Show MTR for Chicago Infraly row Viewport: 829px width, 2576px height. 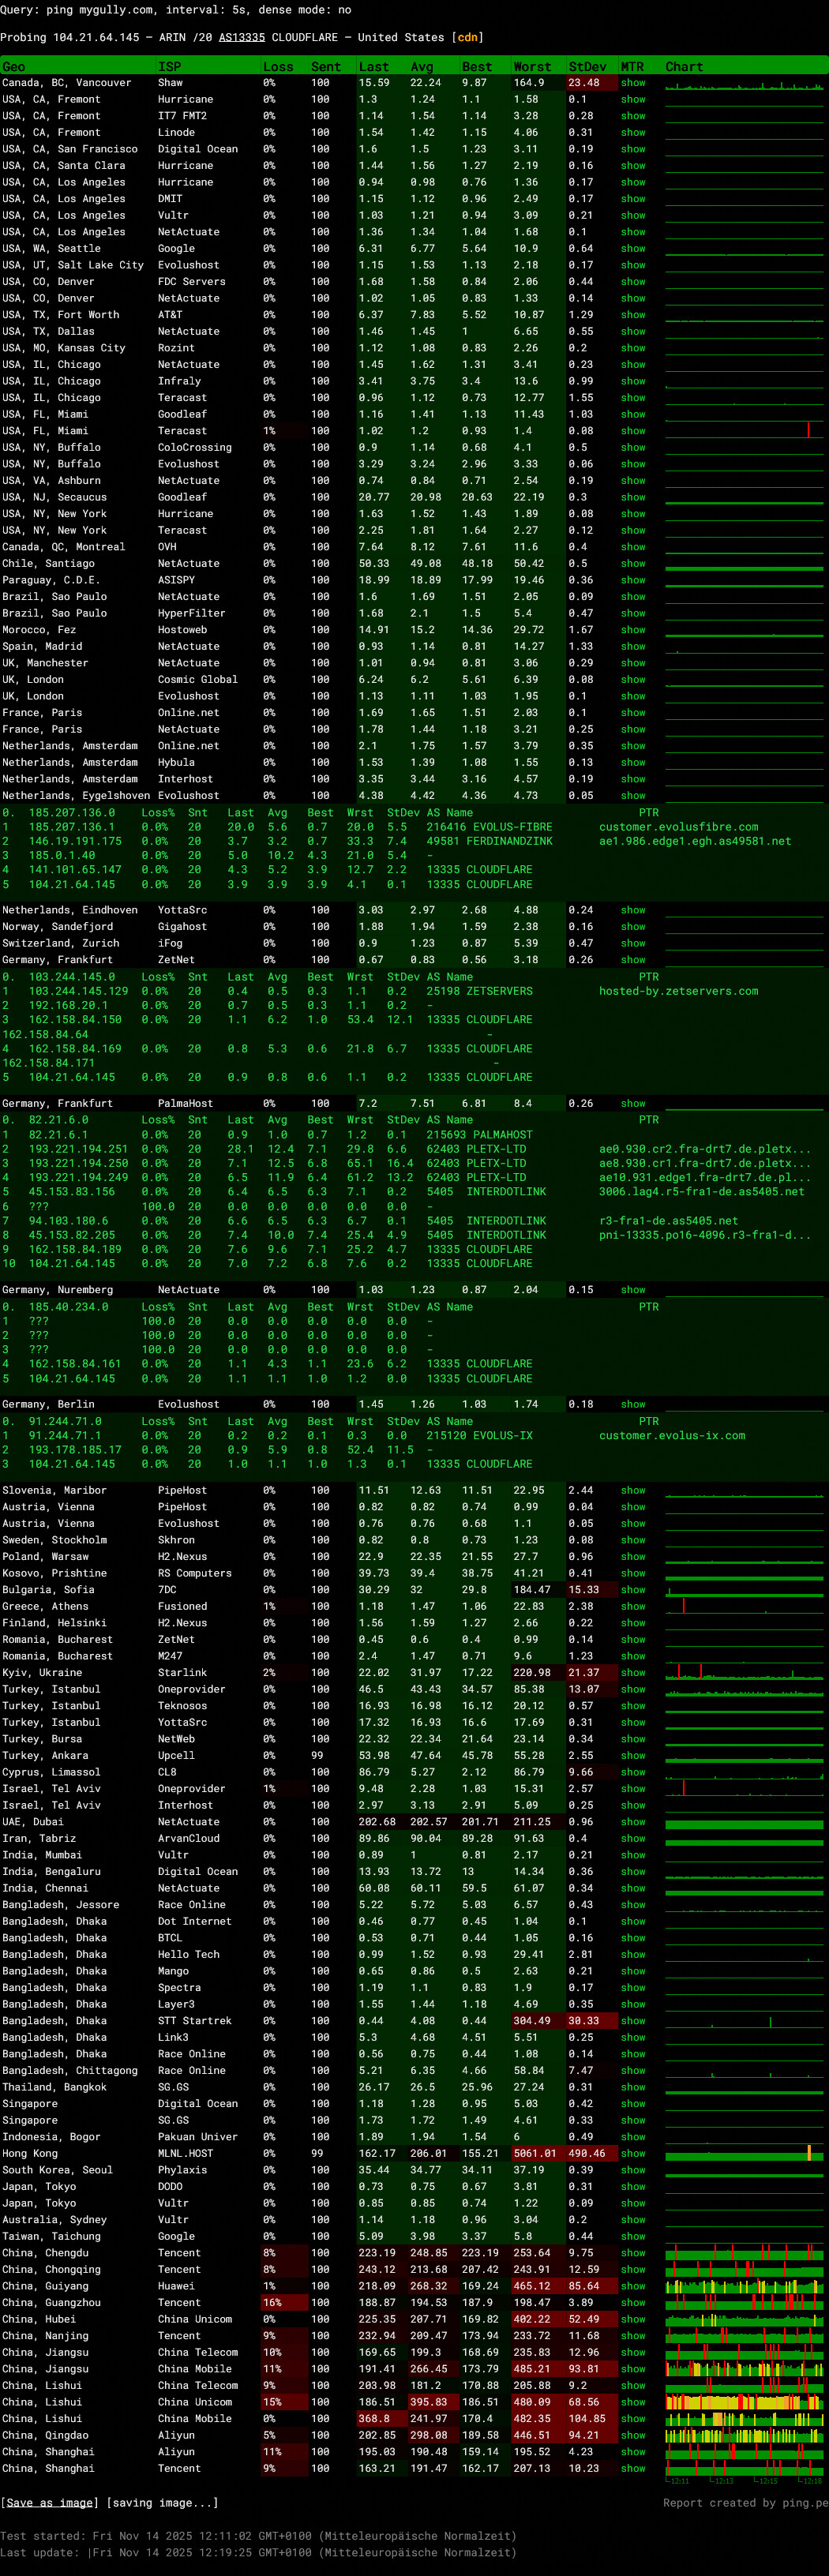[633, 381]
